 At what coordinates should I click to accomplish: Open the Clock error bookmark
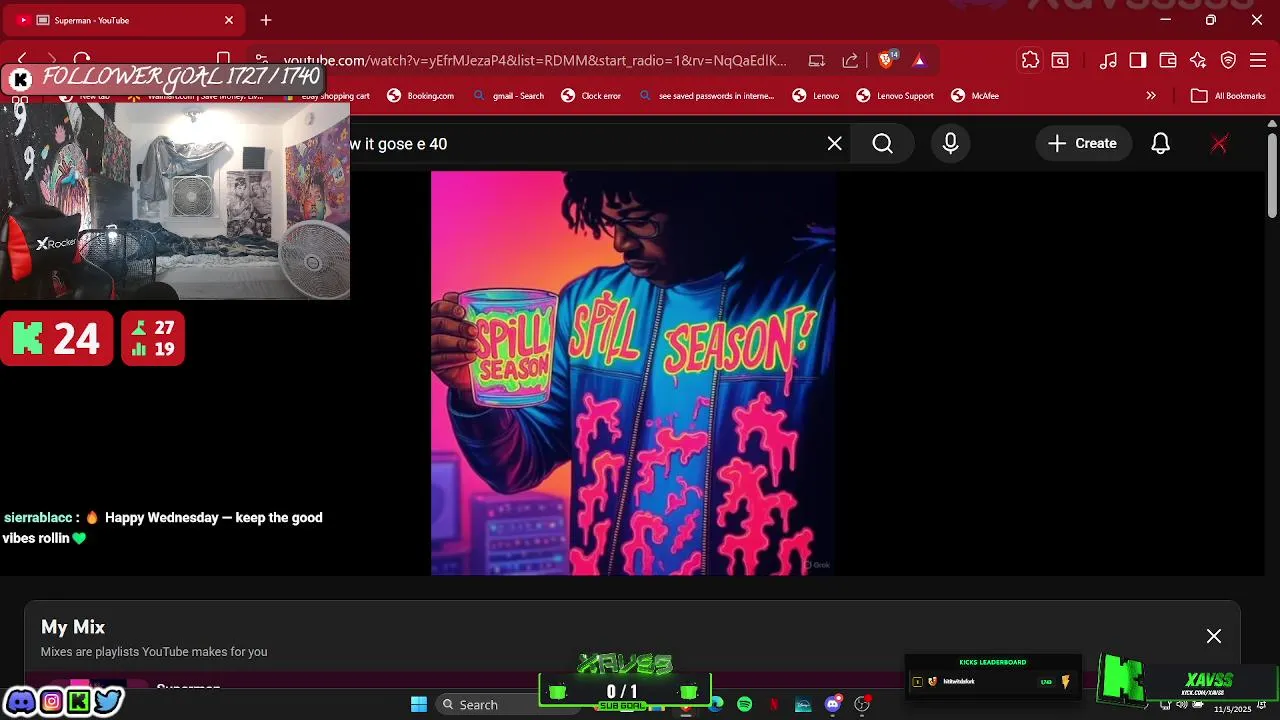click(x=591, y=96)
